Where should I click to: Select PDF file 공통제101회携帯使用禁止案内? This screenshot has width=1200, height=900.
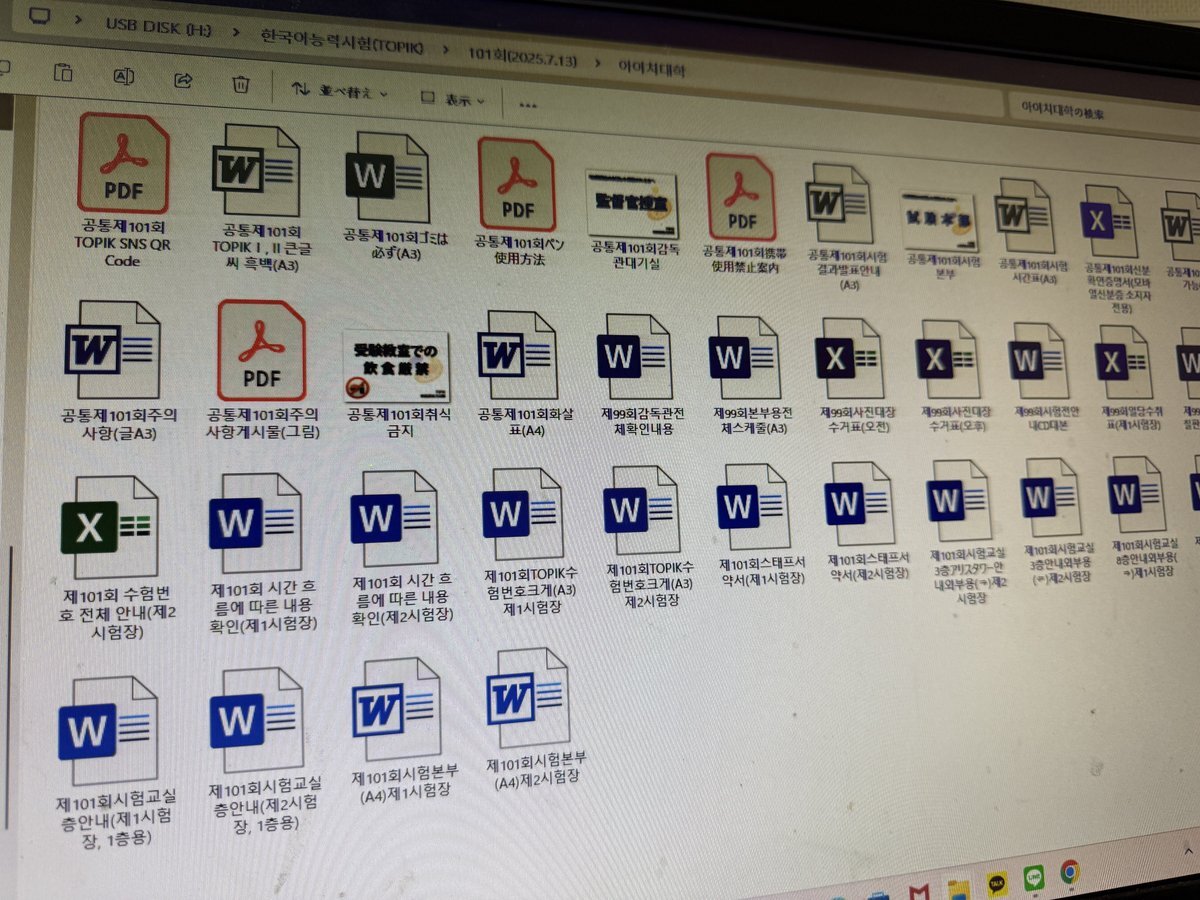(x=744, y=213)
